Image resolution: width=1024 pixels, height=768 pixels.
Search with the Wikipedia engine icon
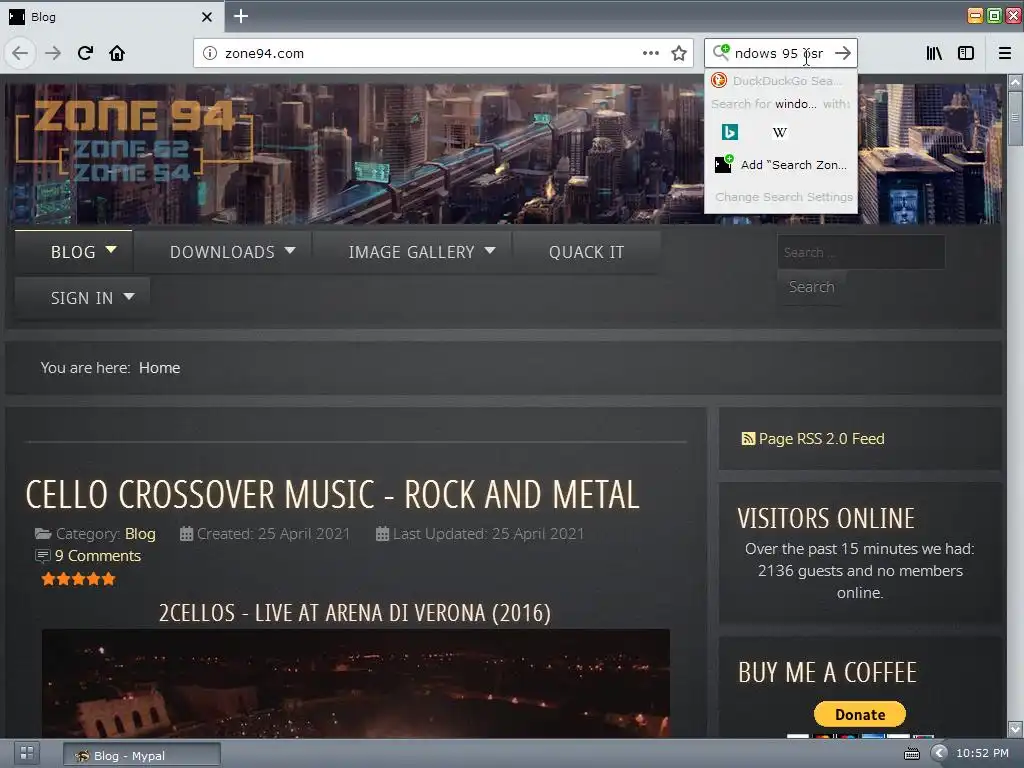tap(780, 133)
